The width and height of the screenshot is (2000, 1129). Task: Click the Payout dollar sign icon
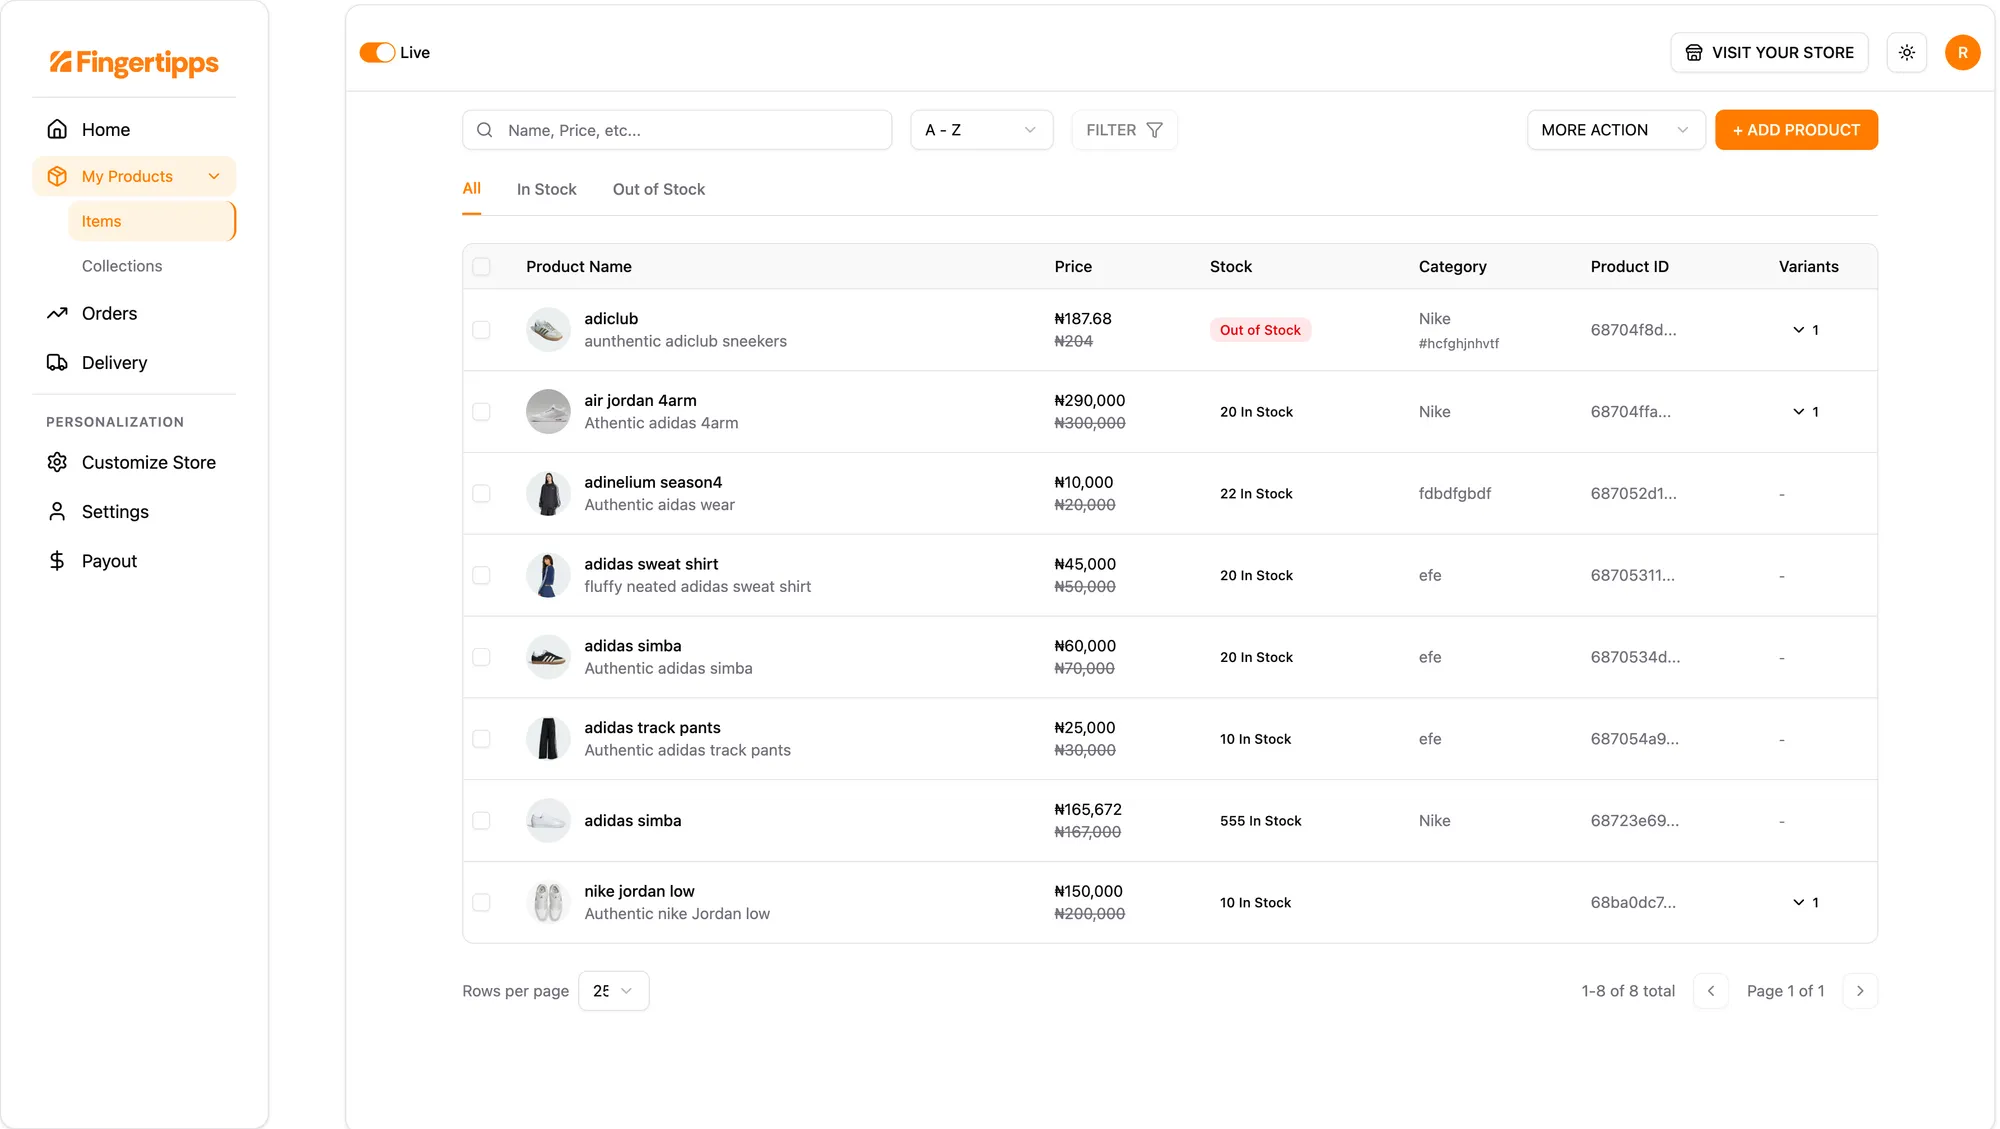(57, 561)
